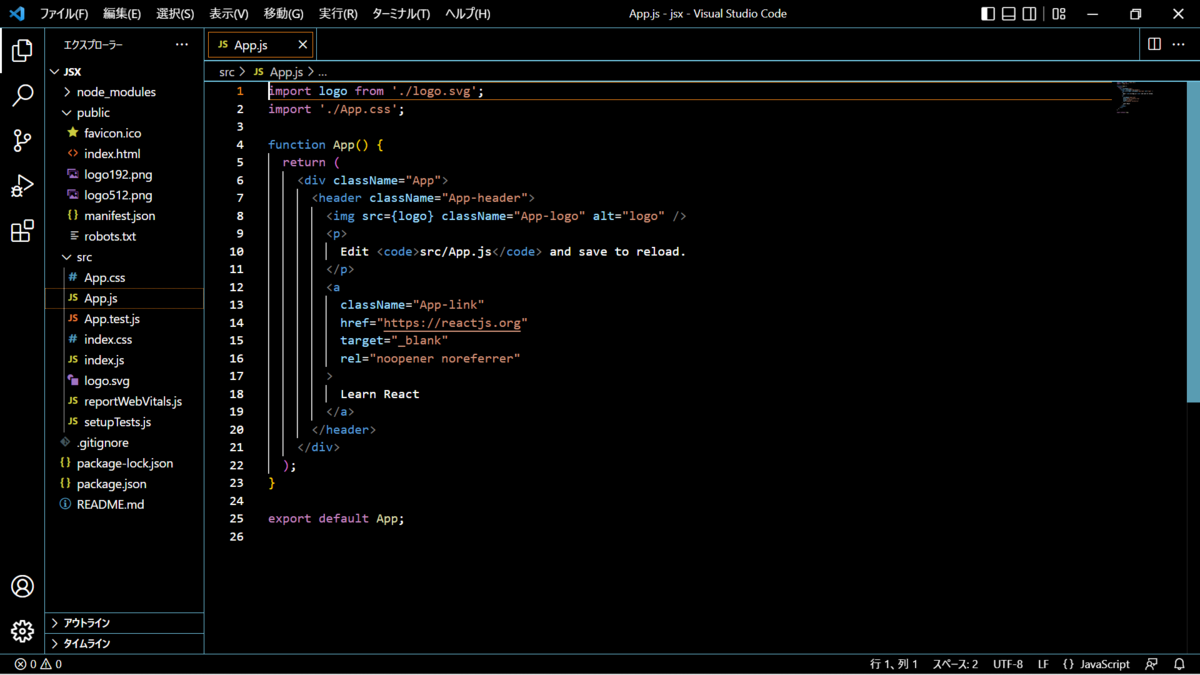This screenshot has width=1200, height=675.
Task: Open the Manage gear icon
Action: click(x=22, y=631)
